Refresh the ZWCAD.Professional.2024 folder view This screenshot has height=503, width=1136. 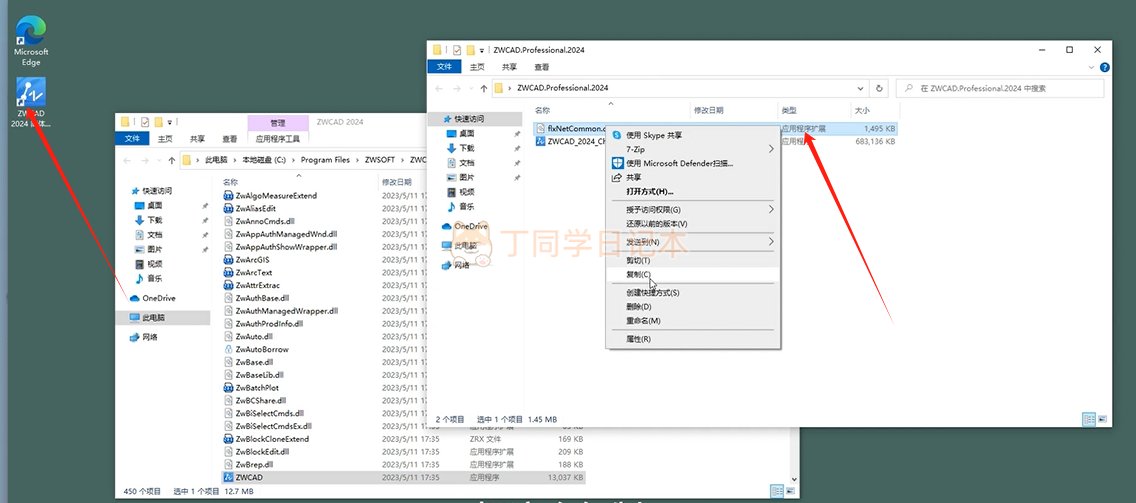(879, 88)
